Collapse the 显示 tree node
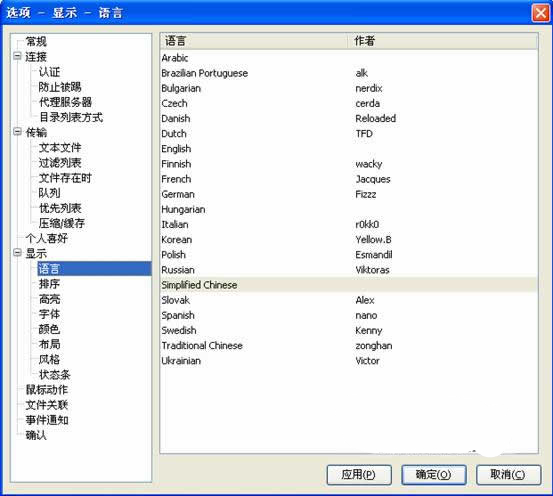The image size is (553, 496). (17, 253)
